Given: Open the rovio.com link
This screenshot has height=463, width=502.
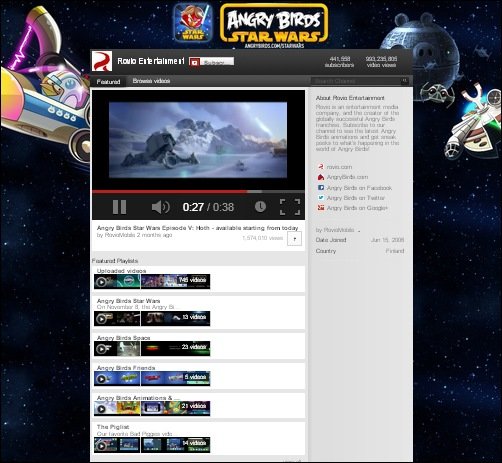Looking at the screenshot, I should point(339,167).
